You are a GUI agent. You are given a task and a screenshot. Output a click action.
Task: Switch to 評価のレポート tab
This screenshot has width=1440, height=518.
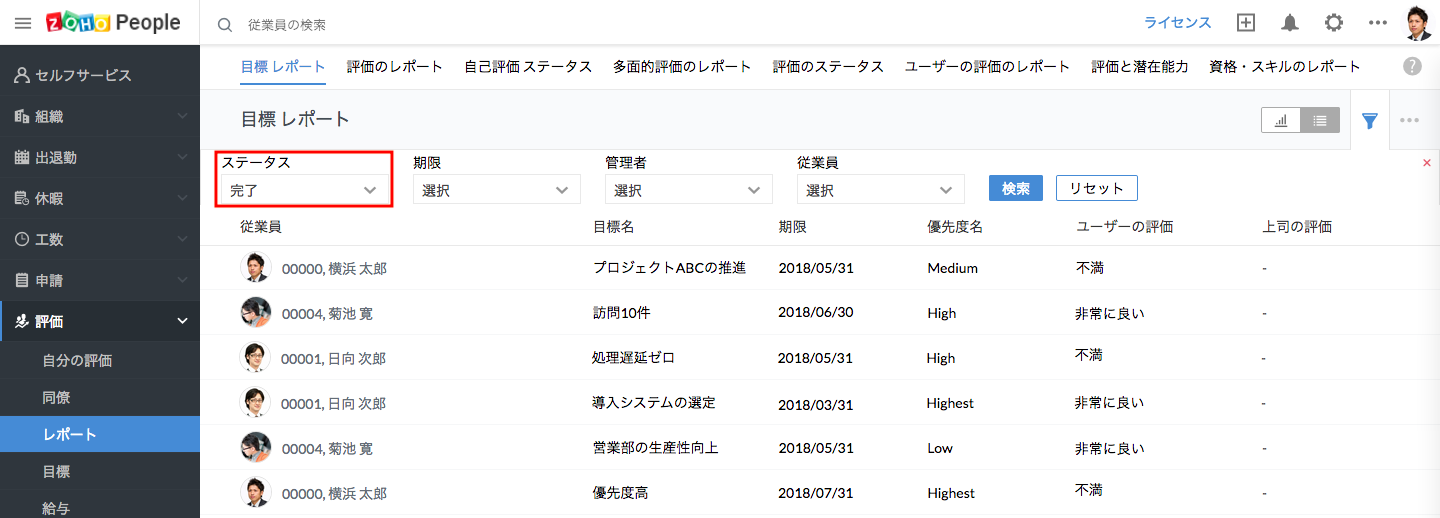[x=394, y=66]
